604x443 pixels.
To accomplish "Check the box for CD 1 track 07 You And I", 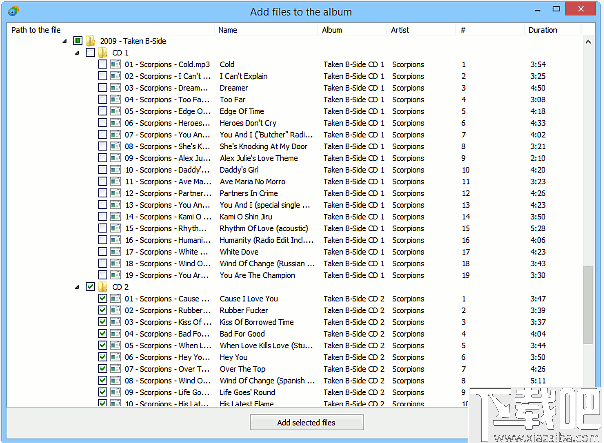I will (x=102, y=134).
